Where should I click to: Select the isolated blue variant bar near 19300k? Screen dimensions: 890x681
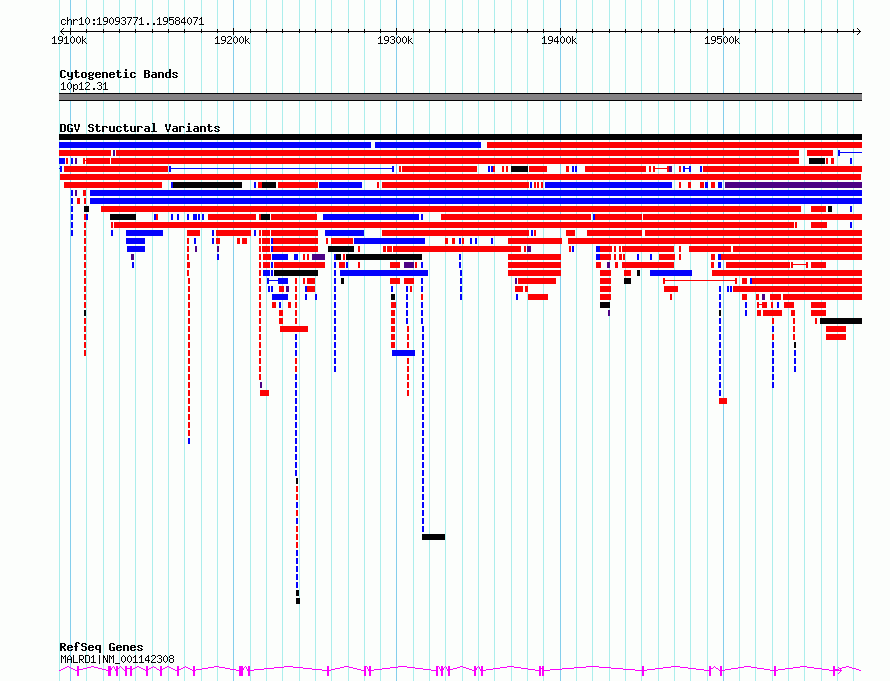[404, 353]
